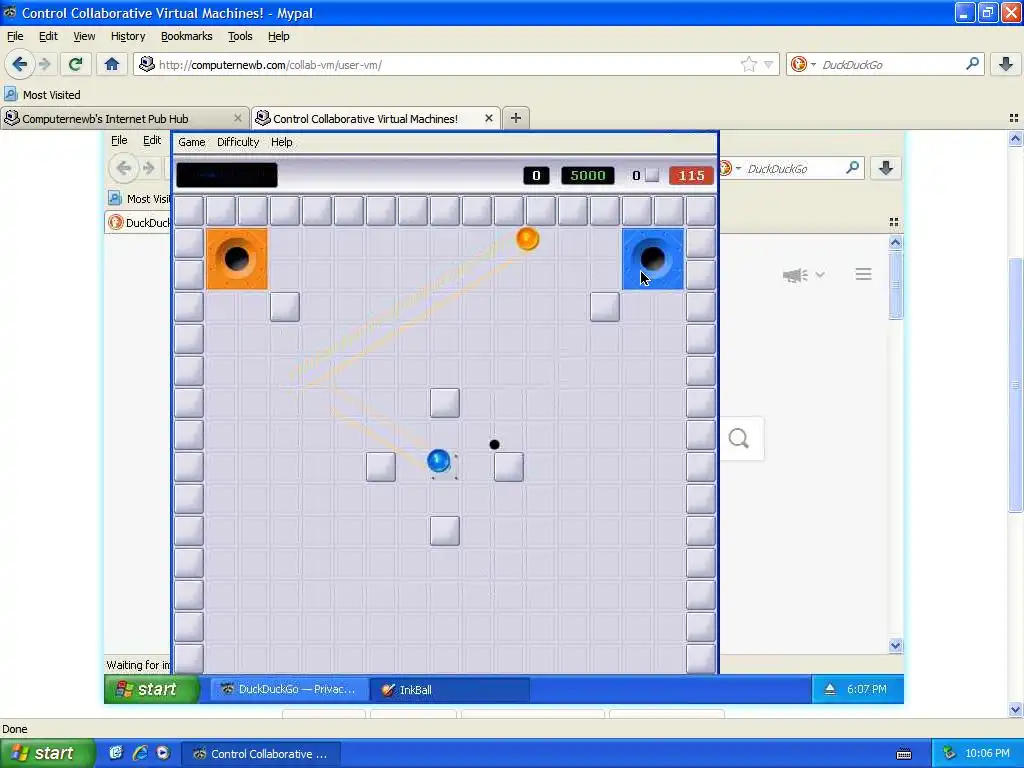Click the VM Start button

pos(152,689)
